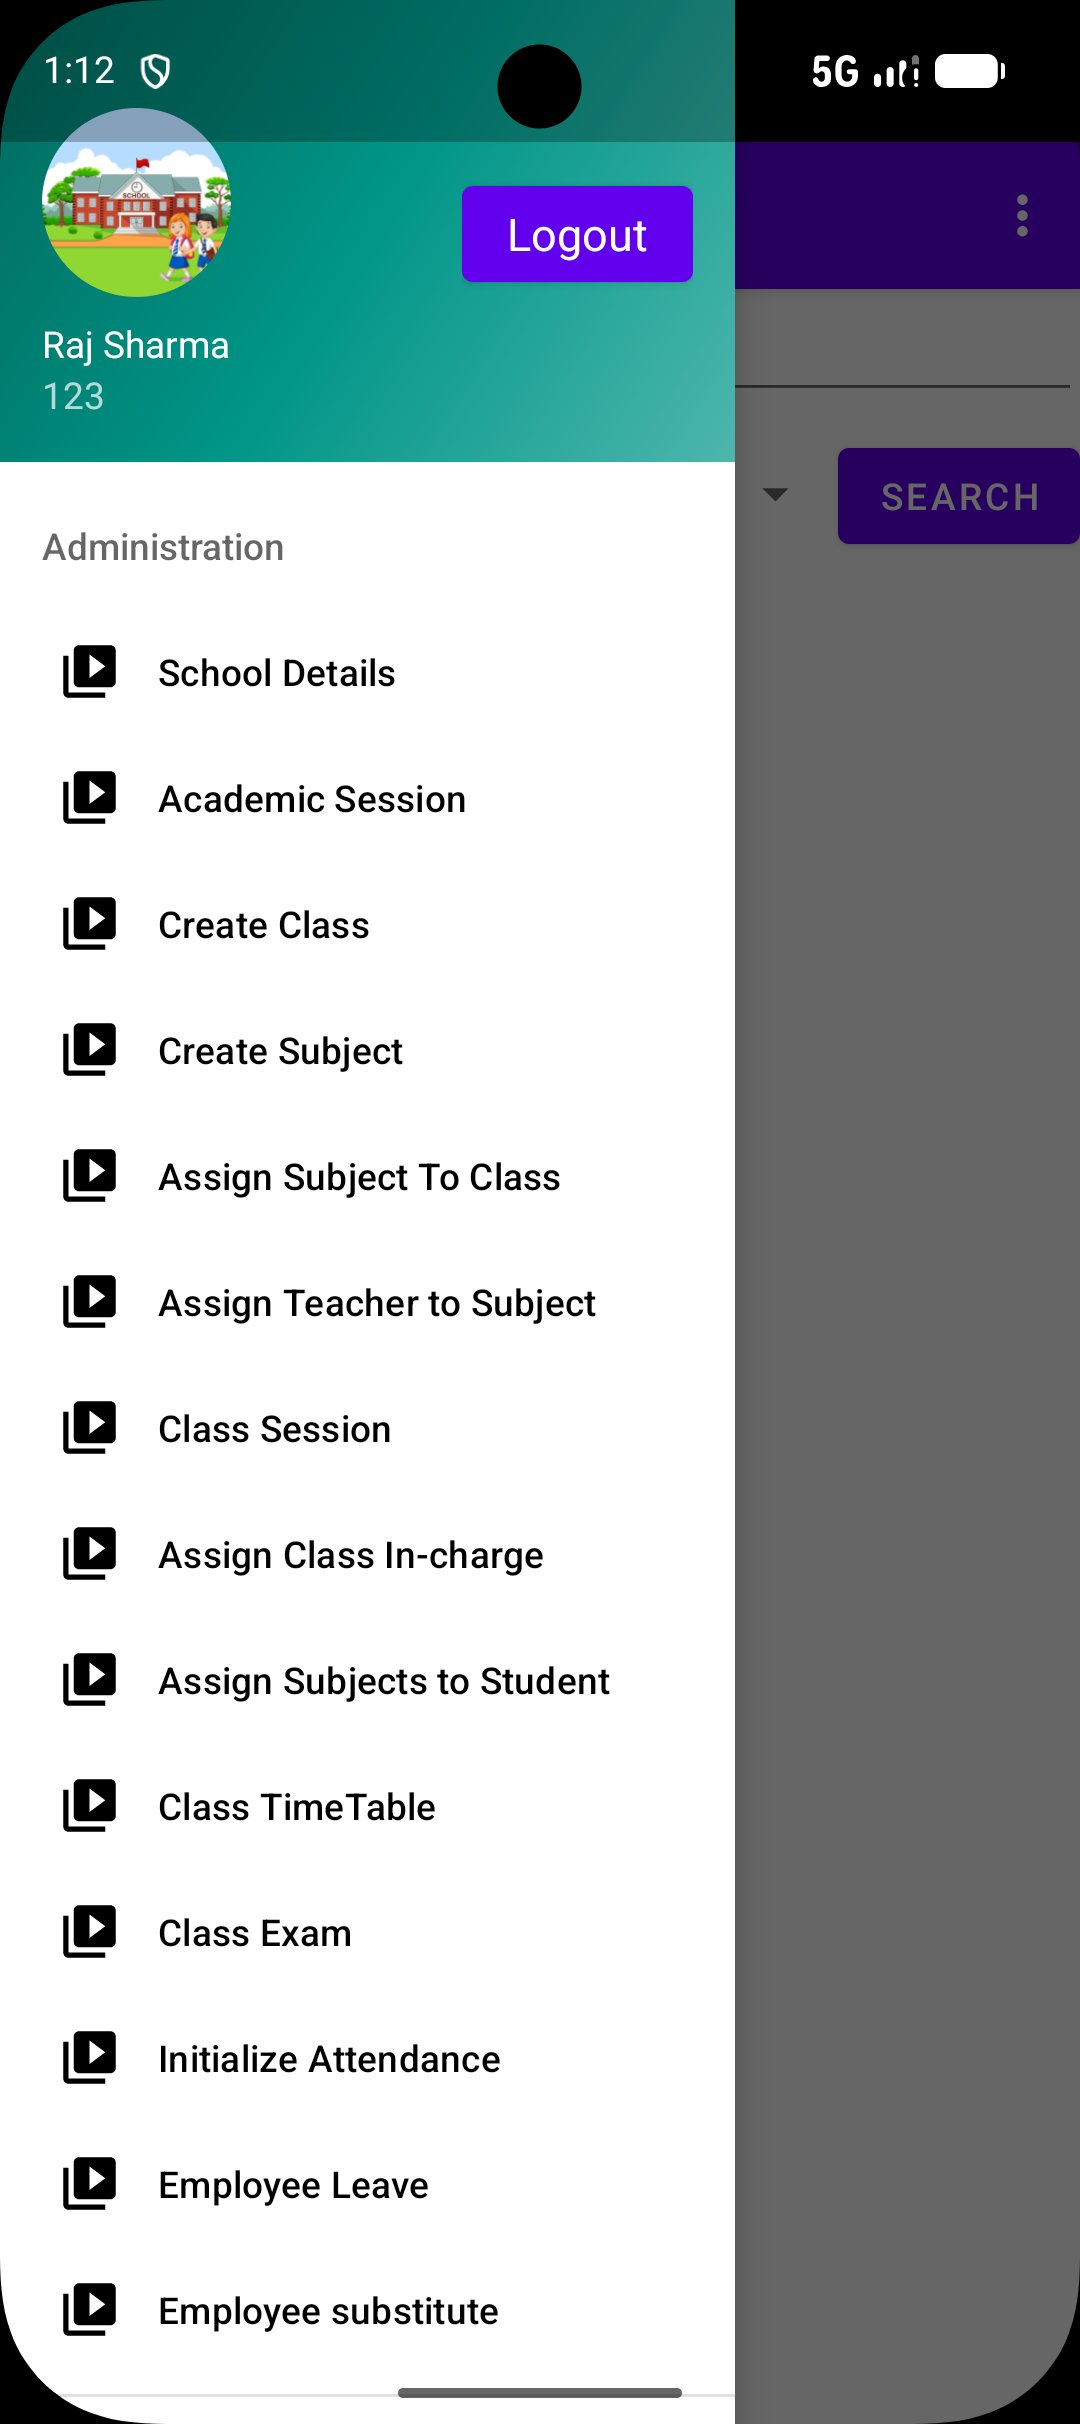The width and height of the screenshot is (1080, 2424).
Task: Expand the dropdown arrow beside Search
Action: [775, 495]
